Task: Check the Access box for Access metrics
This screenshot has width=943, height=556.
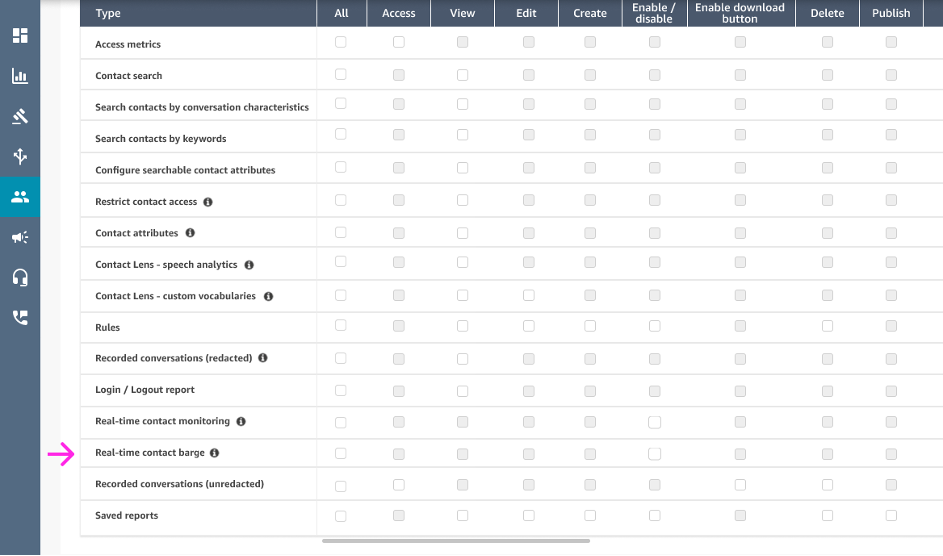Action: (399, 41)
